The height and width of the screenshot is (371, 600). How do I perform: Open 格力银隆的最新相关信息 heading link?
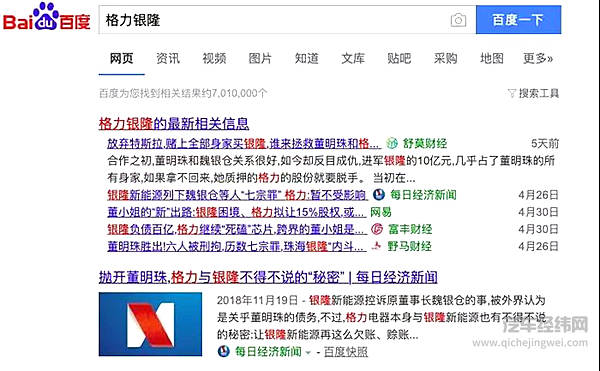click(x=174, y=124)
